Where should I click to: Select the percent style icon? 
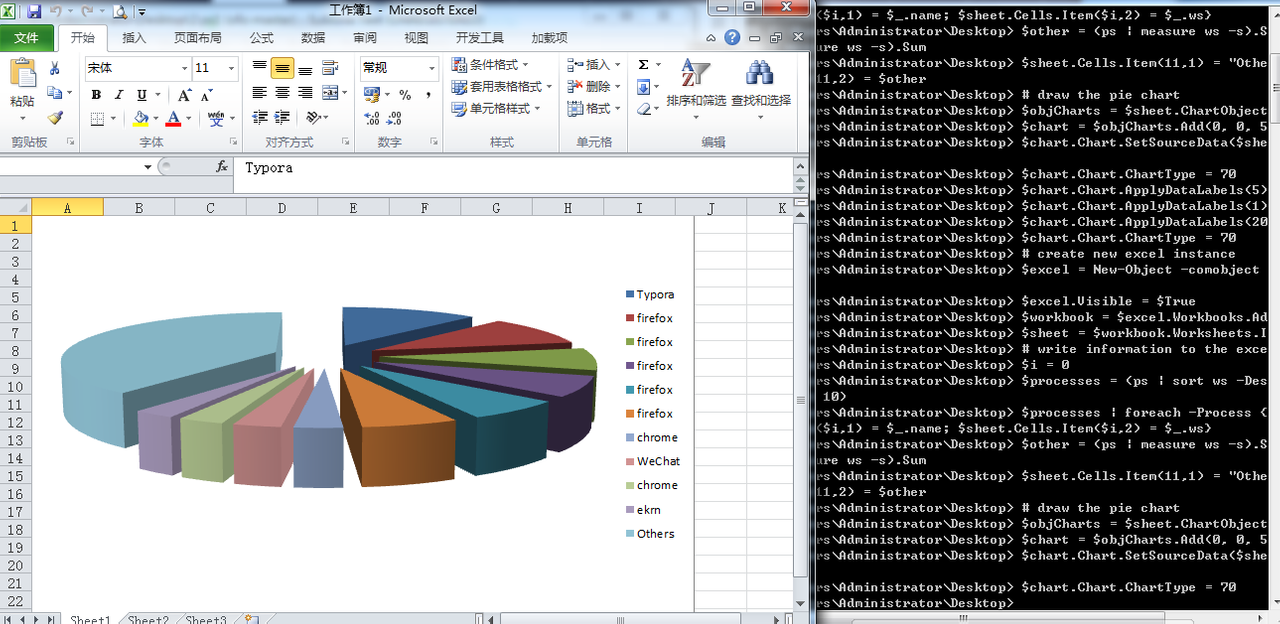(x=405, y=95)
